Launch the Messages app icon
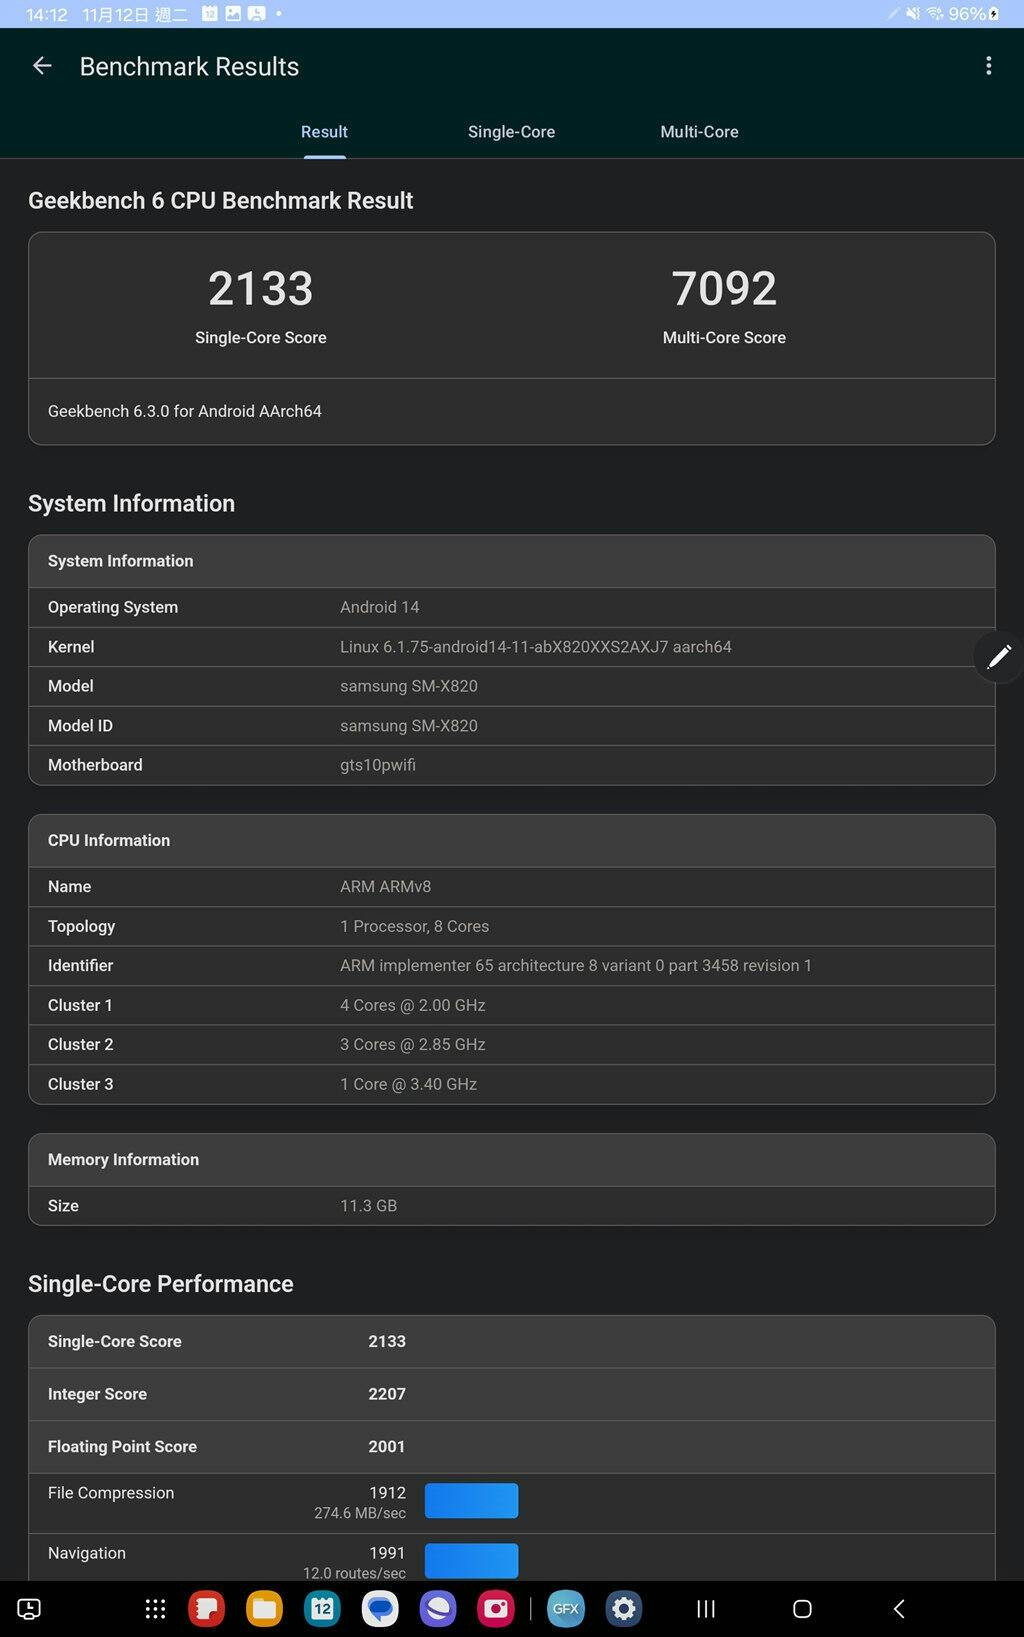The width and height of the screenshot is (1024, 1637). click(380, 1608)
